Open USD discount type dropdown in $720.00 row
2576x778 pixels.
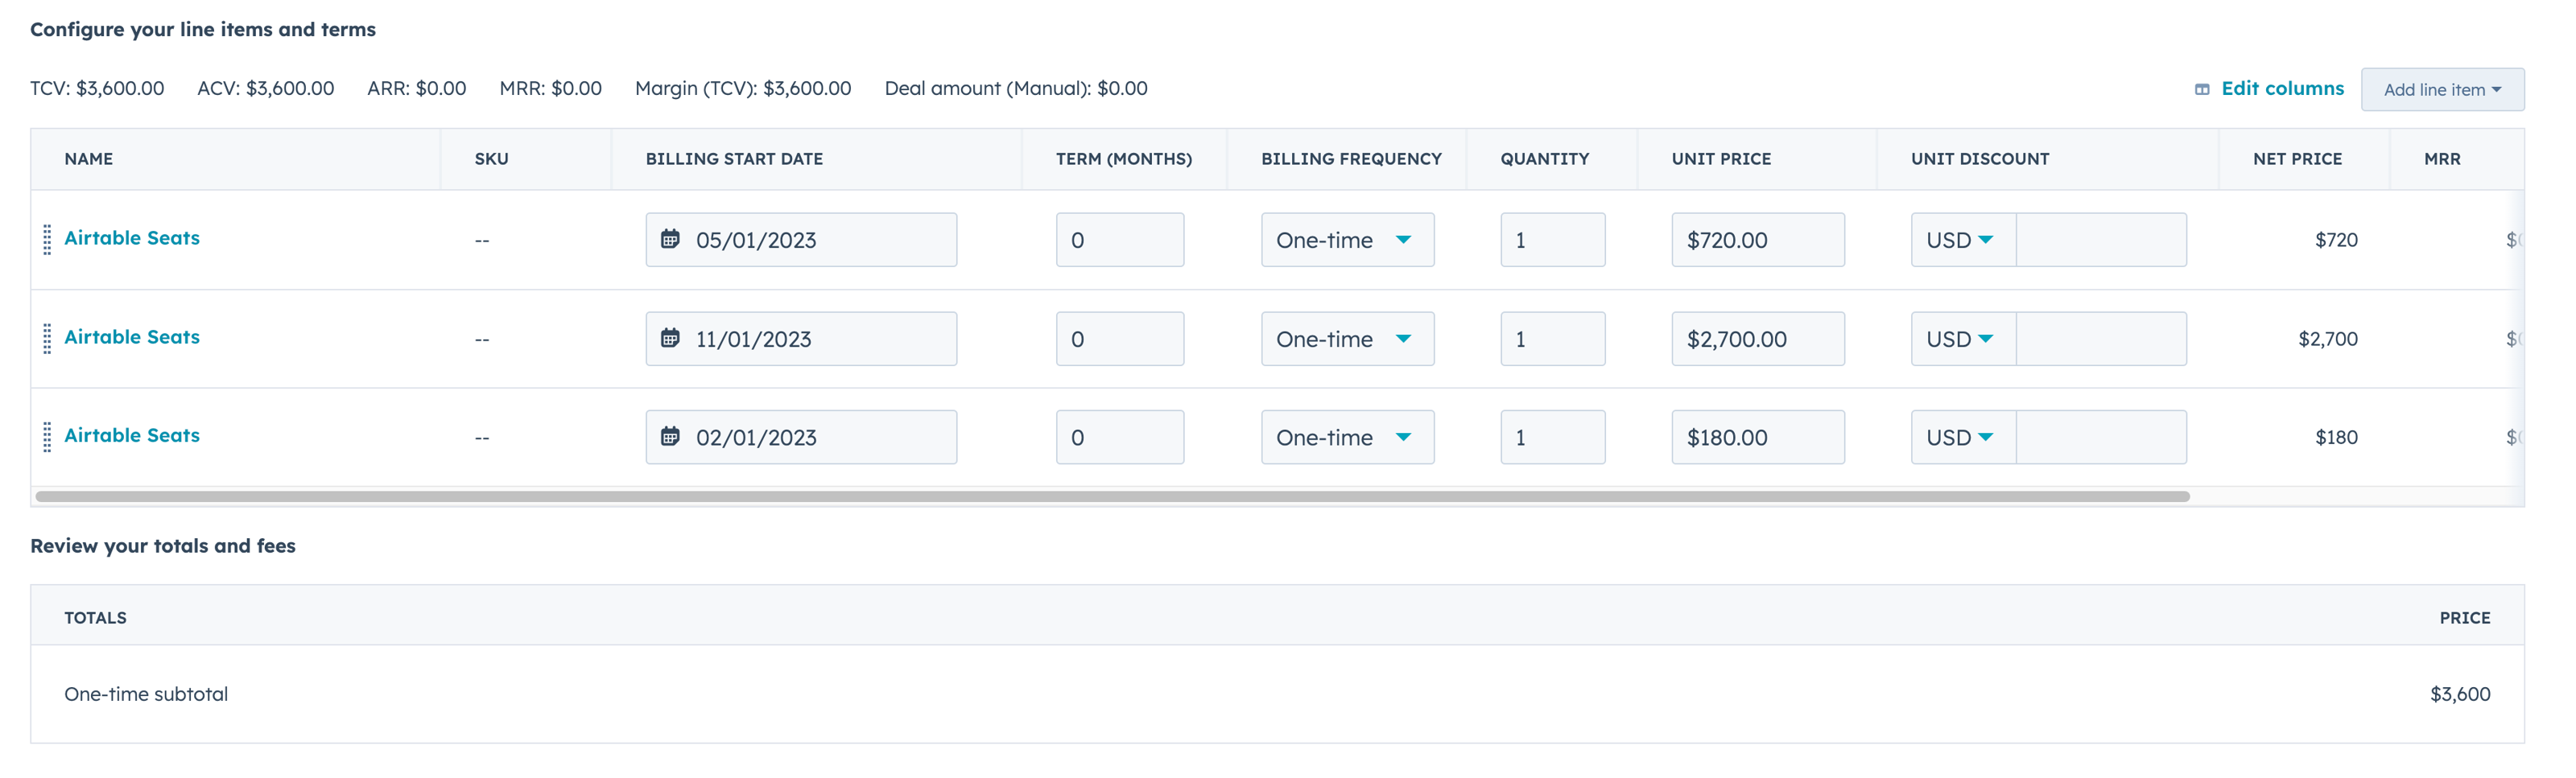[1963, 240]
